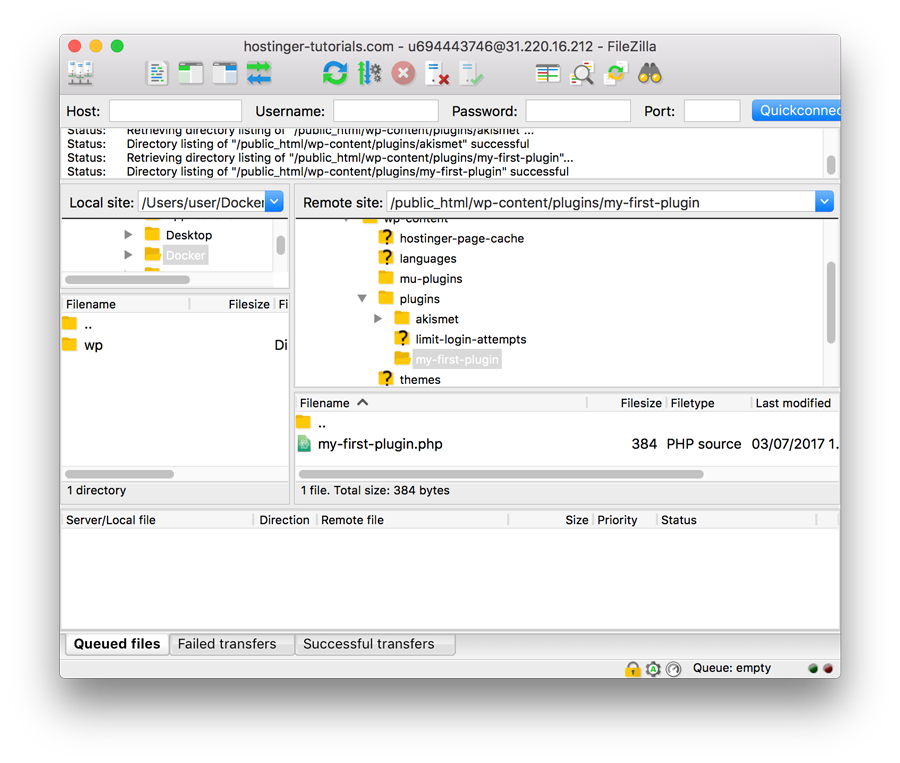Click the Quickconnect button
Screen dimensions: 900x763
[796, 110]
